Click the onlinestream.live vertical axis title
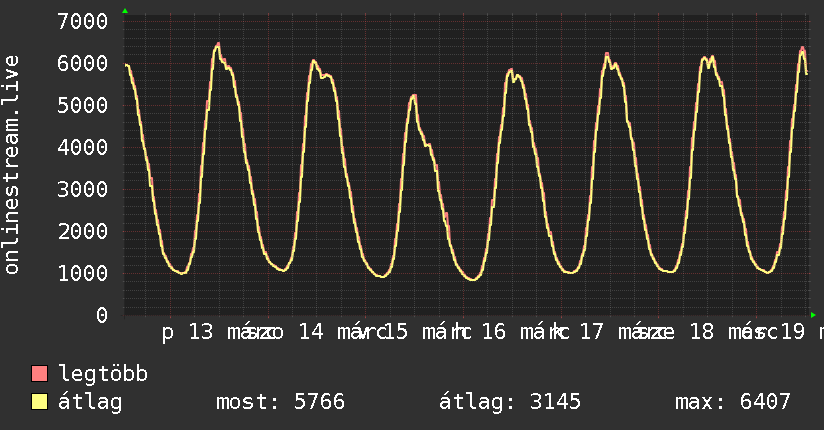The image size is (824, 430). [x=12, y=165]
